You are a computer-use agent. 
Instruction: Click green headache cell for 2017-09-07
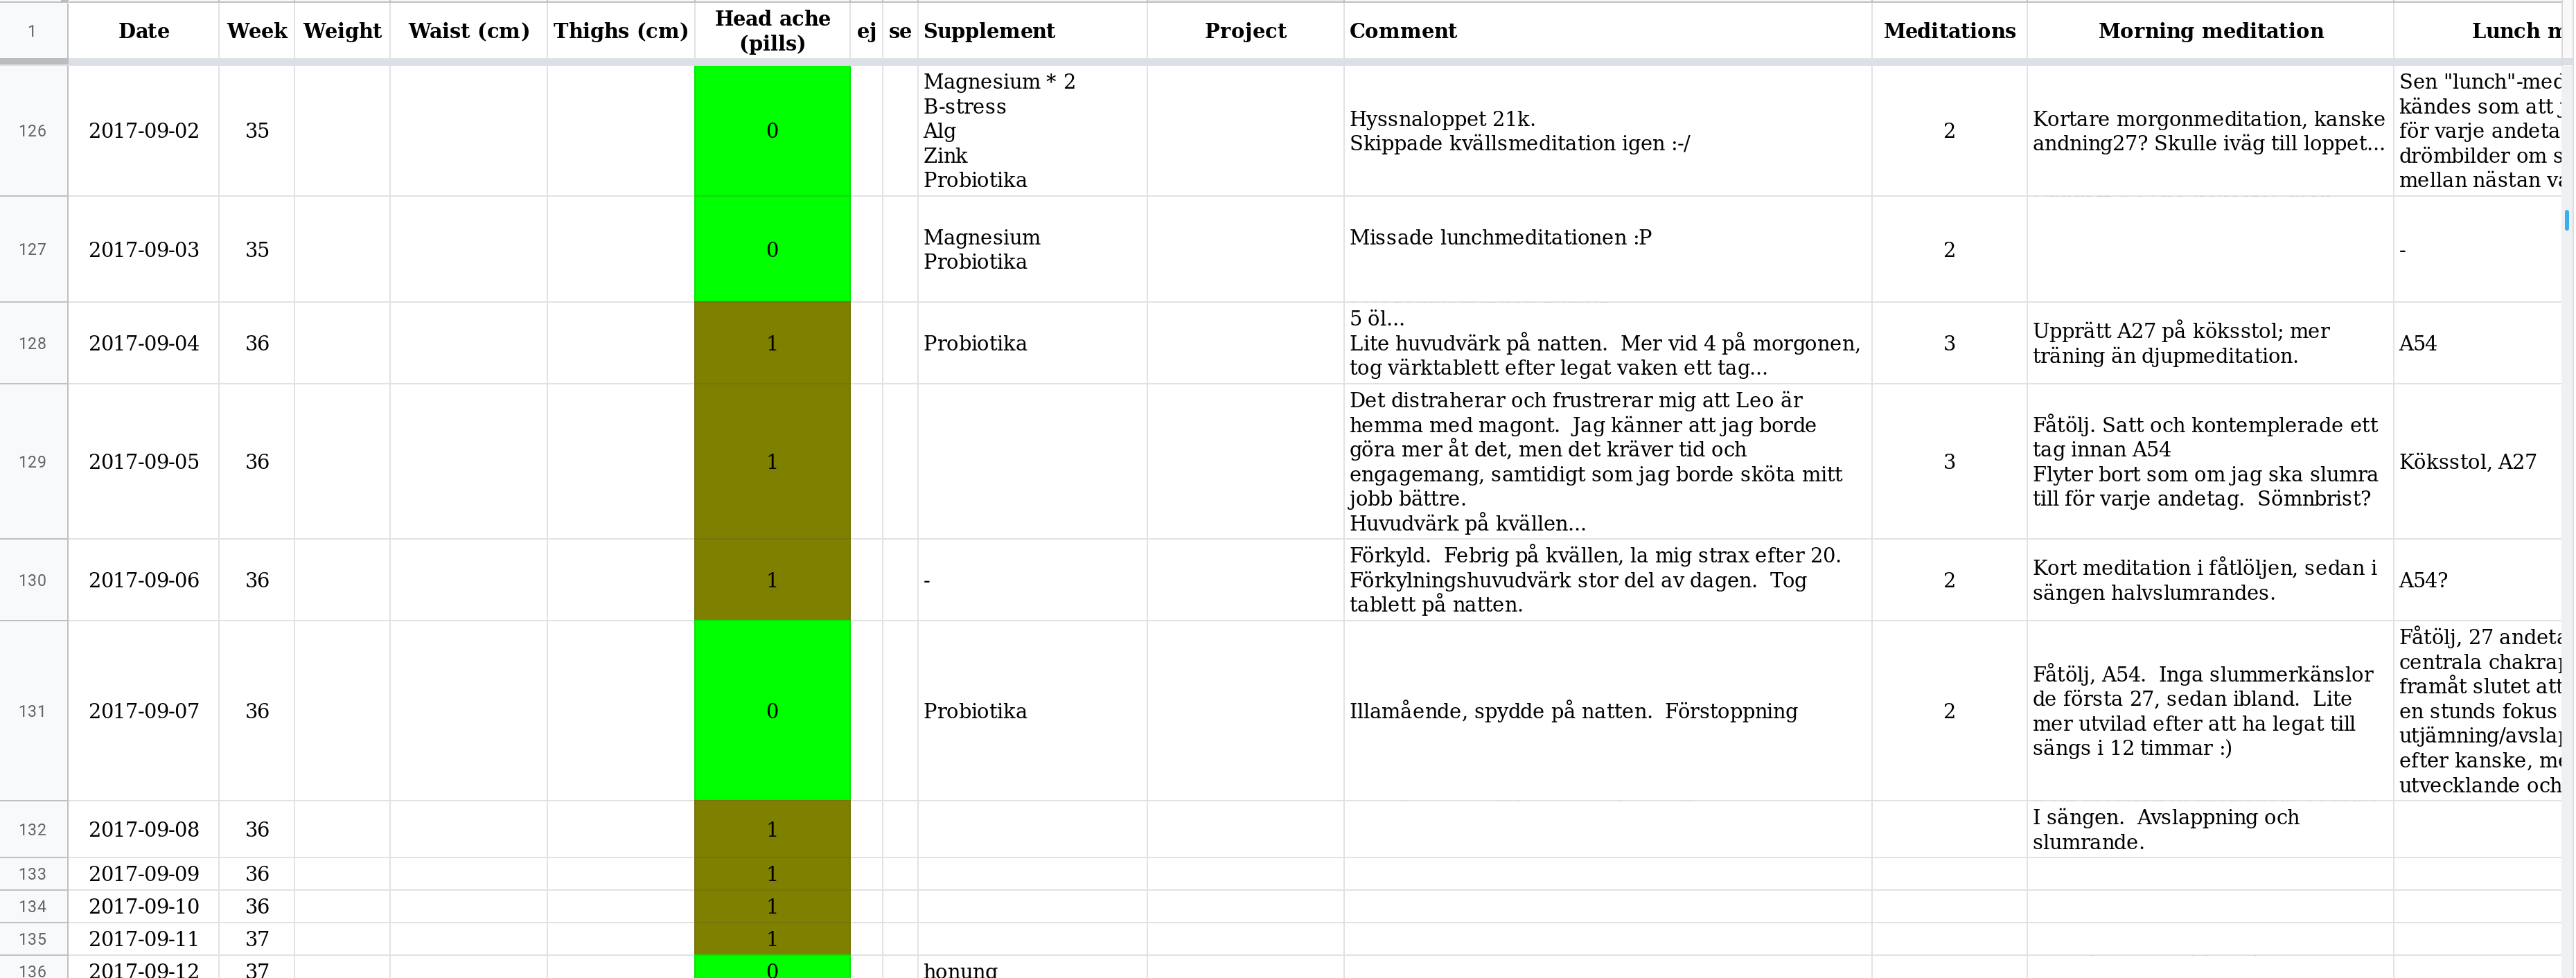(772, 711)
